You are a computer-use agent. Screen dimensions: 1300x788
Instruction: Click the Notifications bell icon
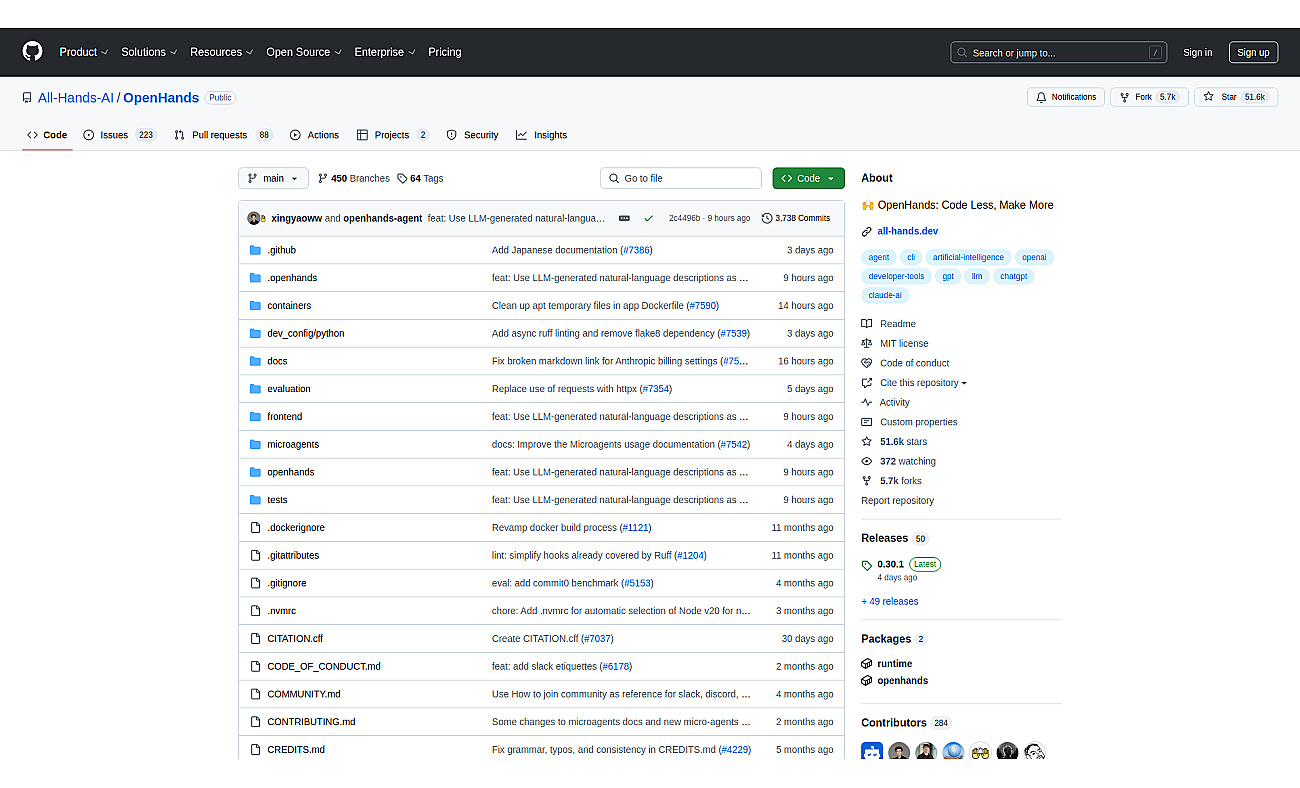(1041, 97)
